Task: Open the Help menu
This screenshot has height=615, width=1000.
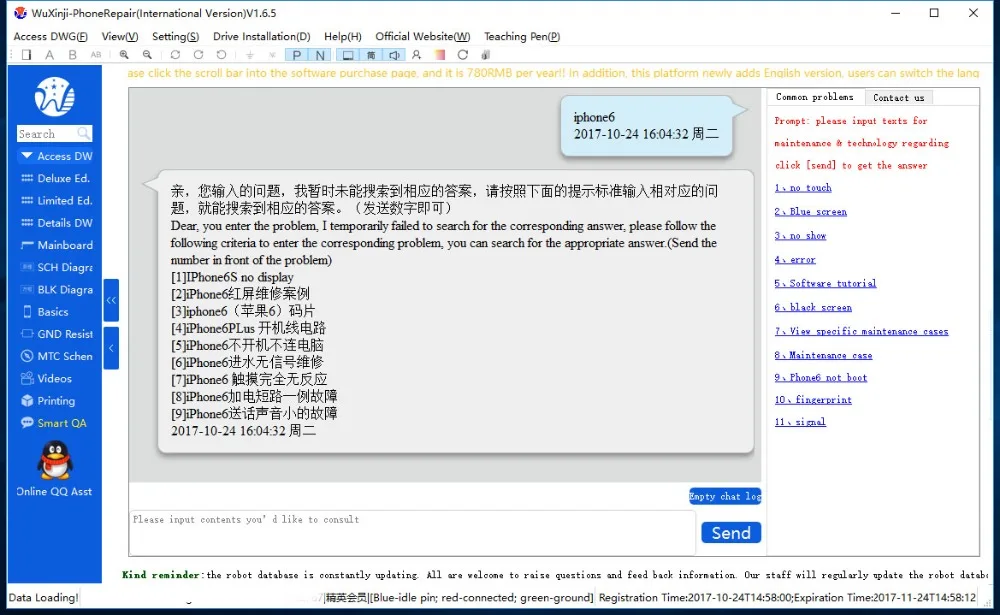Action: [342, 36]
